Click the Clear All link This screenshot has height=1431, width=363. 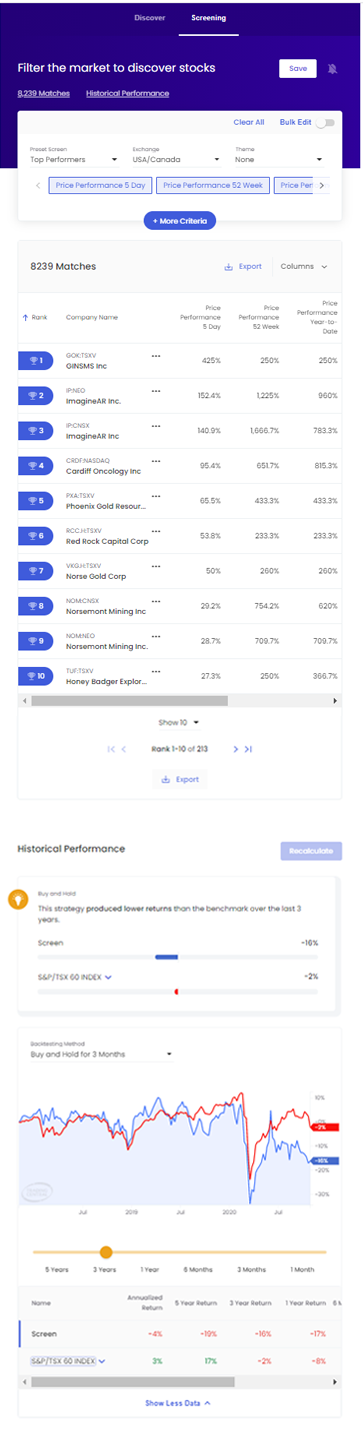click(249, 122)
